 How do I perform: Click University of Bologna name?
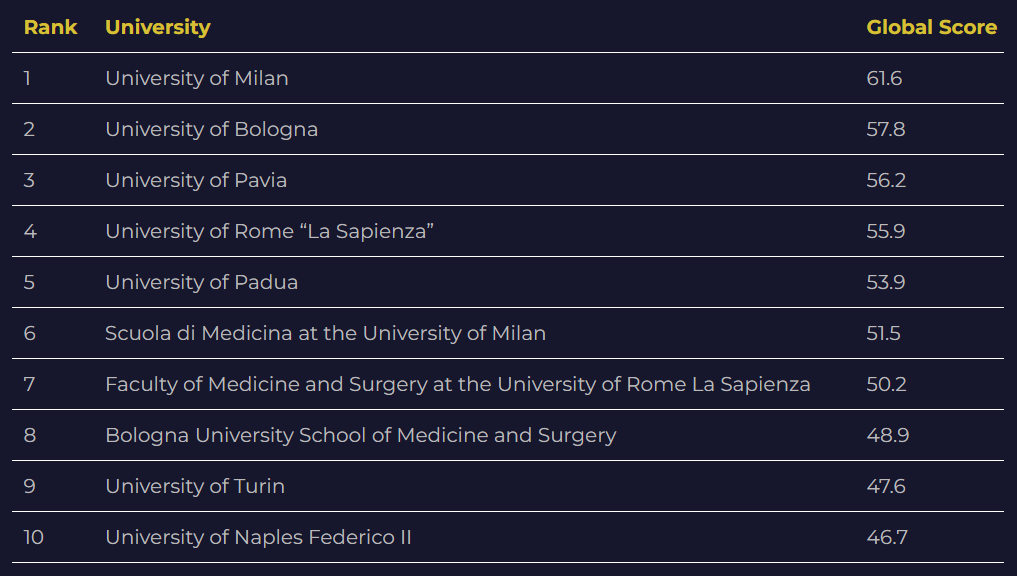coord(211,129)
